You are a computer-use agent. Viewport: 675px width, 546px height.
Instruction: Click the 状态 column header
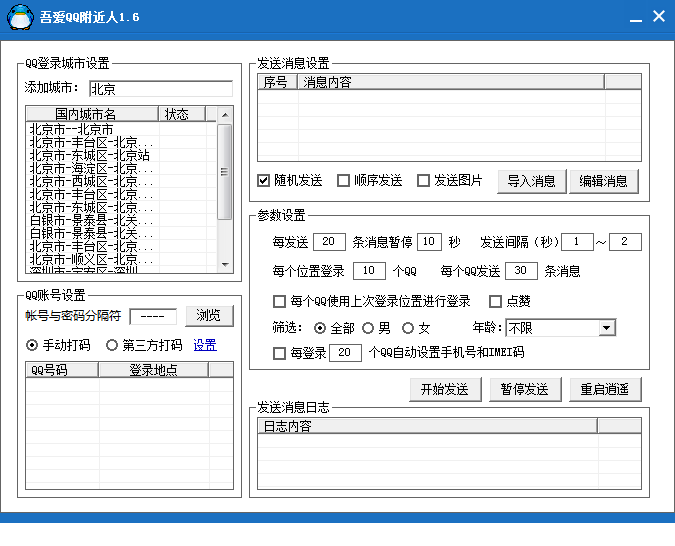[182, 114]
